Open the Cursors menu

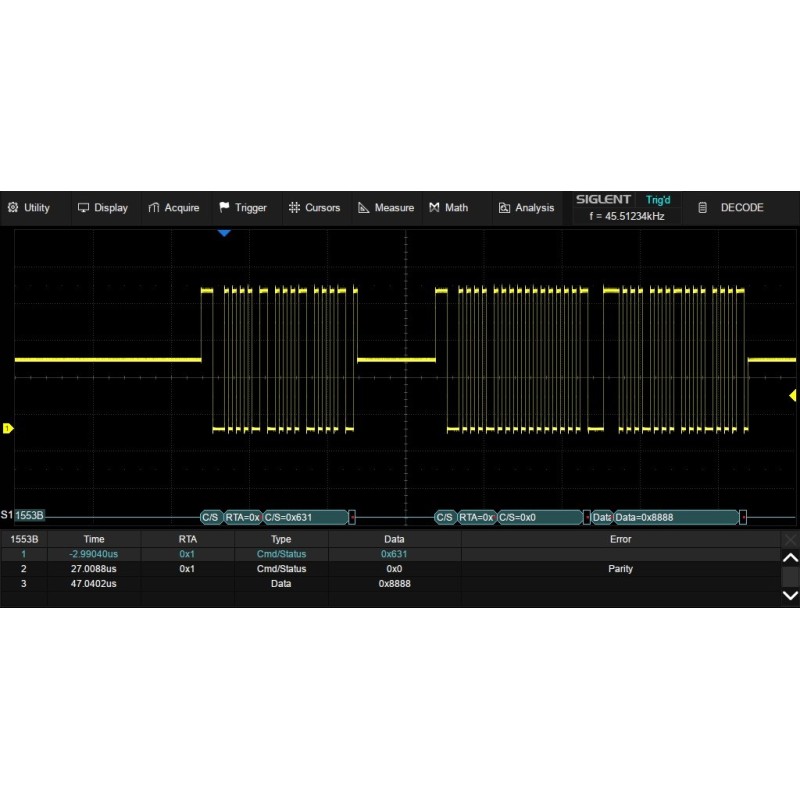[314, 208]
